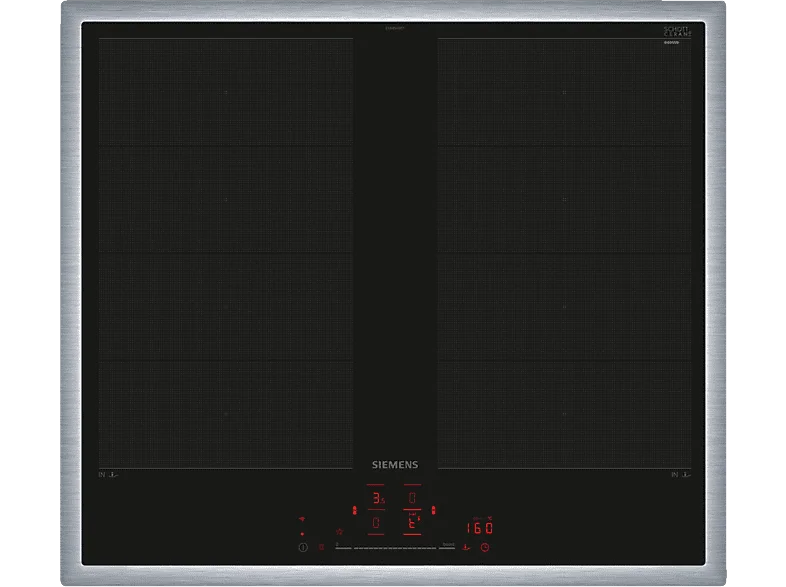Set power slider to the middle level
This screenshot has height=587, width=786.
point(395,548)
